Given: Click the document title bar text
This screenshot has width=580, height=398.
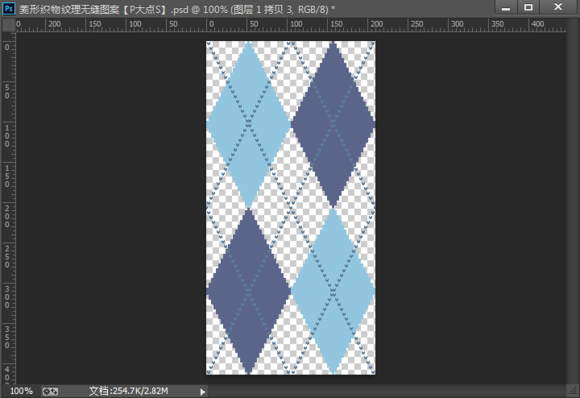Looking at the screenshot, I should coord(177,9).
